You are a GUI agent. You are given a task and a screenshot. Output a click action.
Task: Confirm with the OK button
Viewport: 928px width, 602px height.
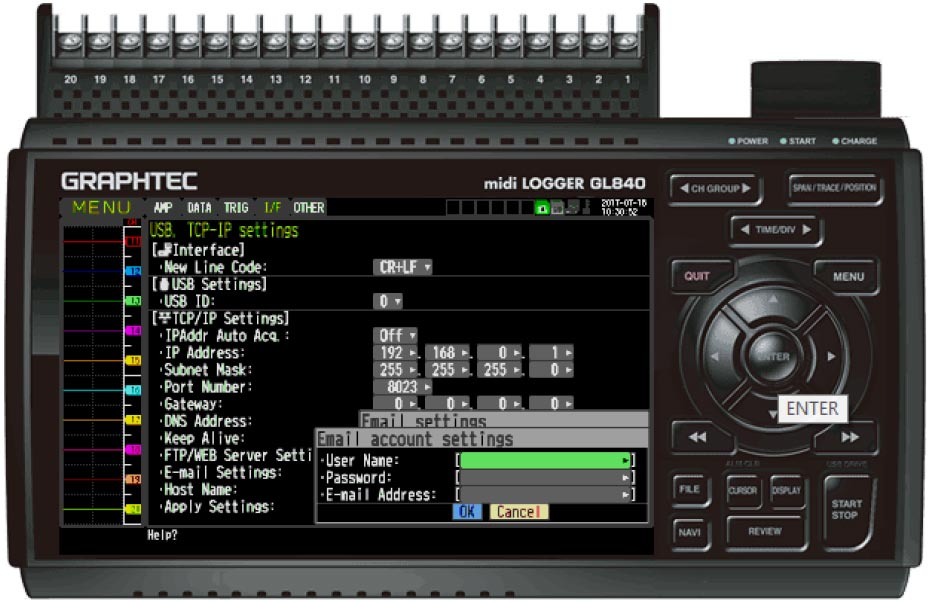(467, 512)
